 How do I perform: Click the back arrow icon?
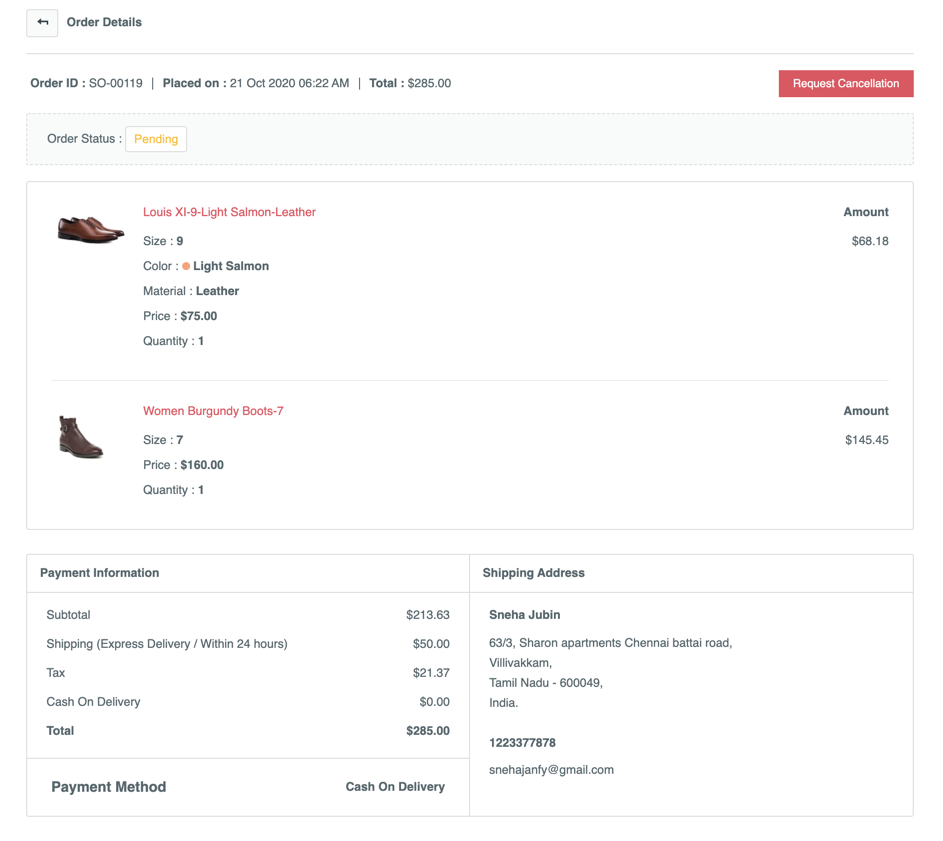(x=42, y=22)
